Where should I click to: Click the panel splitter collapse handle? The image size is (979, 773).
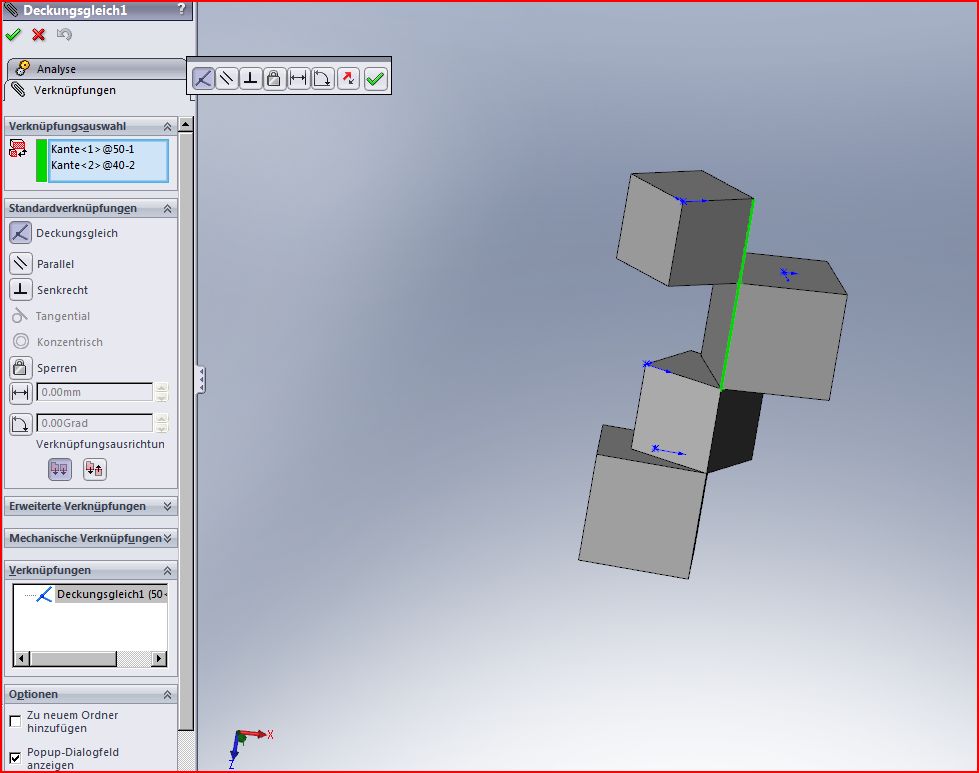[x=201, y=380]
